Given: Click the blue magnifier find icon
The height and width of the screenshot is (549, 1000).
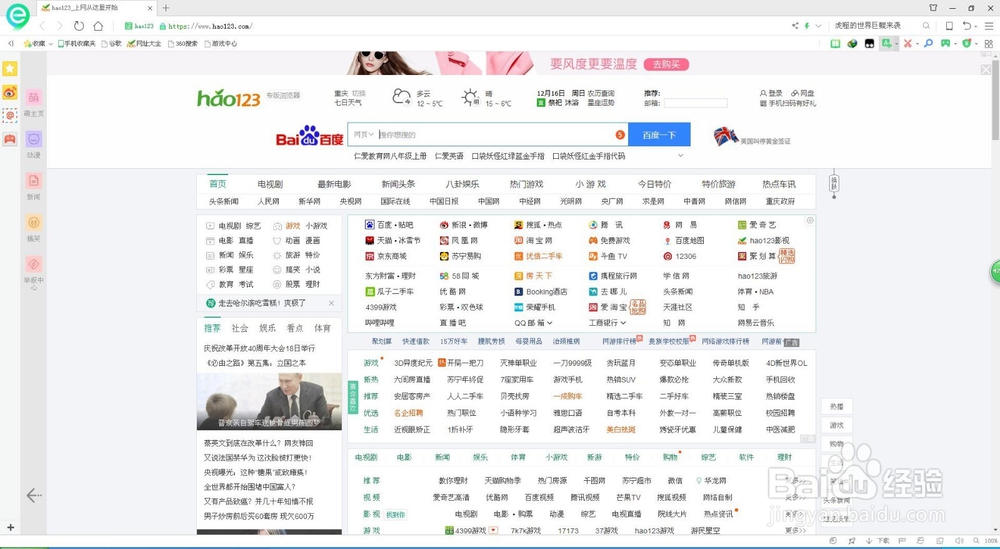Looking at the screenshot, I should pyautogui.click(x=929, y=43).
